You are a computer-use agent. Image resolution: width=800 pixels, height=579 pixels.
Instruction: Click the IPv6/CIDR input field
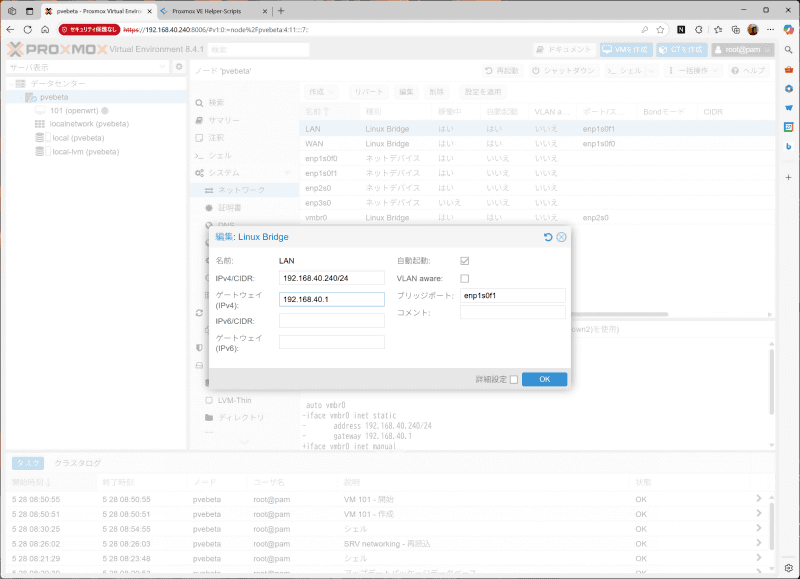pyautogui.click(x=332, y=321)
